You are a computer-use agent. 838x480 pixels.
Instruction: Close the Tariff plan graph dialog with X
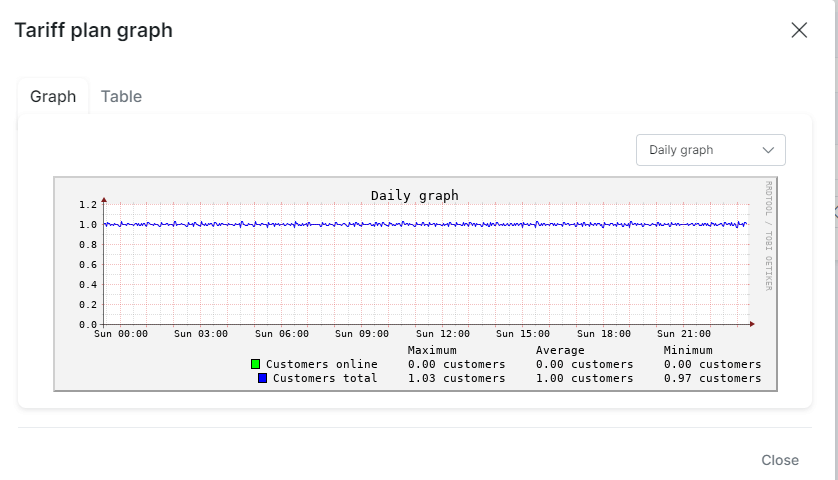(799, 30)
